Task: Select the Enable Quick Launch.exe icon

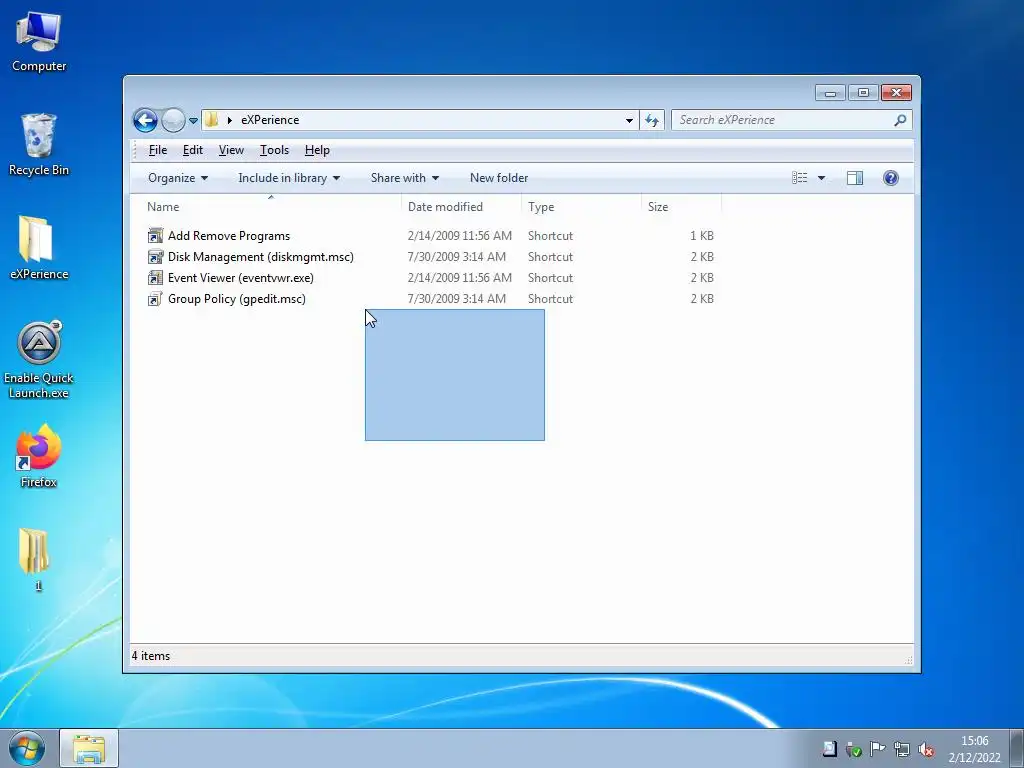Action: [39, 359]
